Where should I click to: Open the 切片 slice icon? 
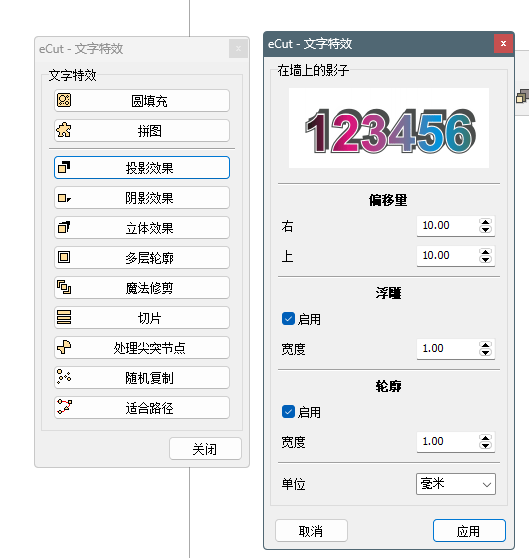pos(64,317)
